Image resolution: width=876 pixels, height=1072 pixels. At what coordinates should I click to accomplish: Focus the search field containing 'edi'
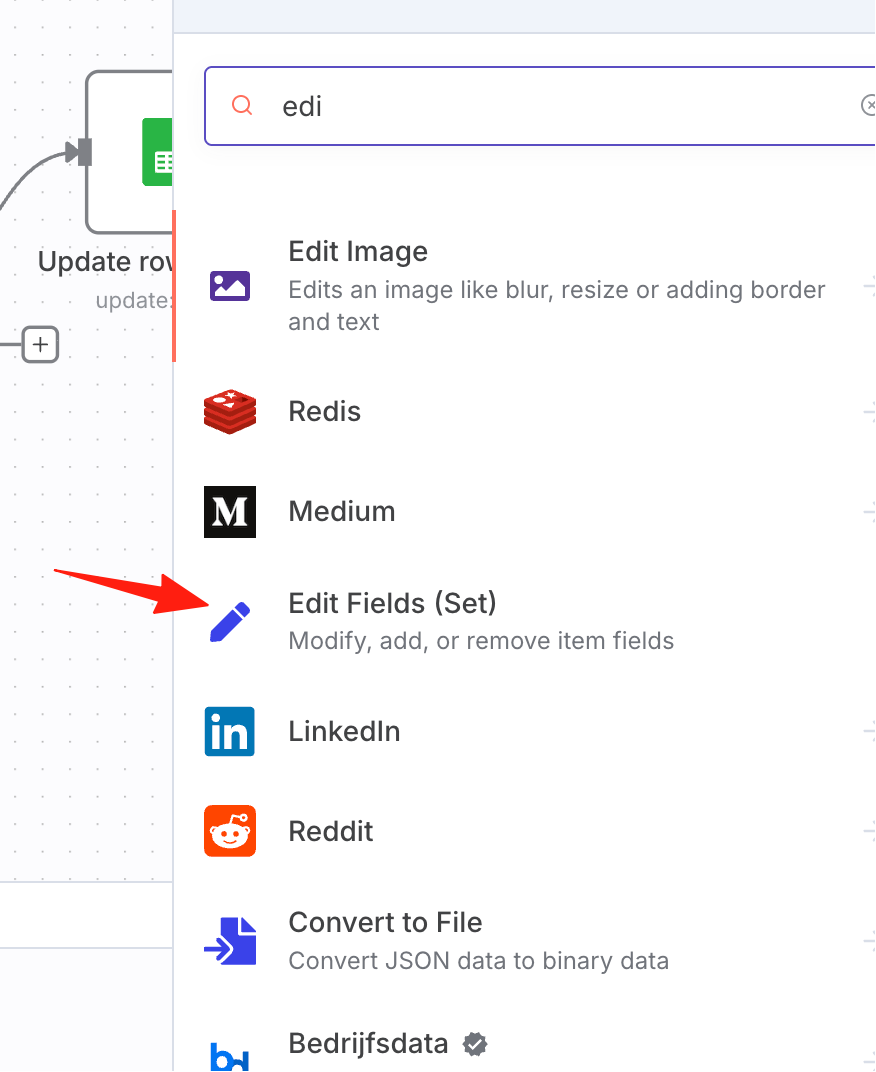pos(540,106)
